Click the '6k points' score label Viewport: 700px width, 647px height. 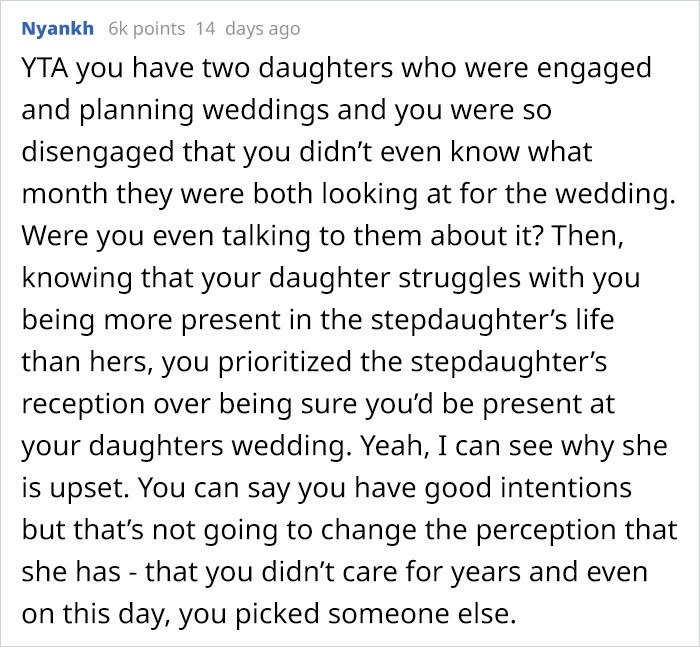click(146, 29)
